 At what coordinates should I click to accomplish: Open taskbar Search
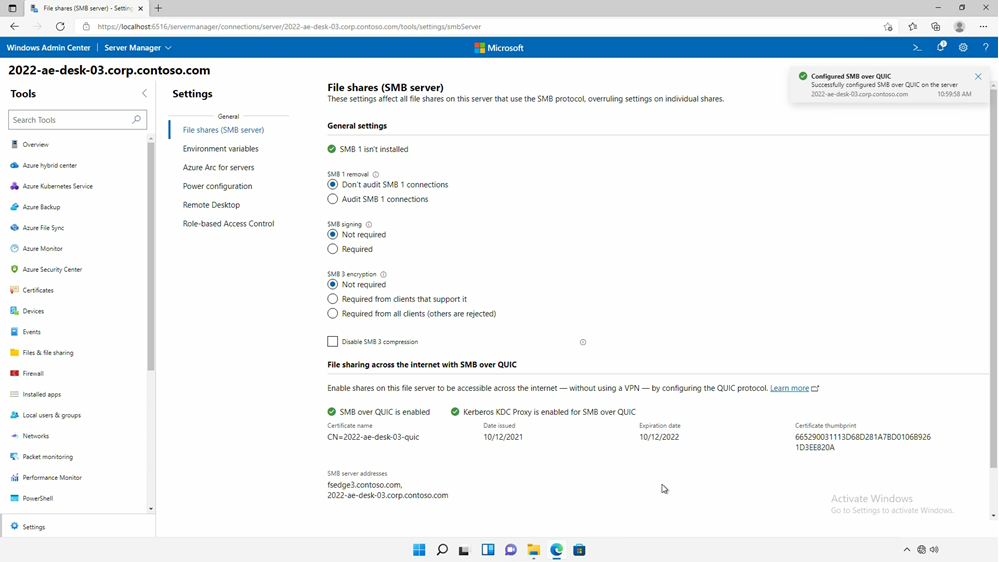(x=442, y=550)
